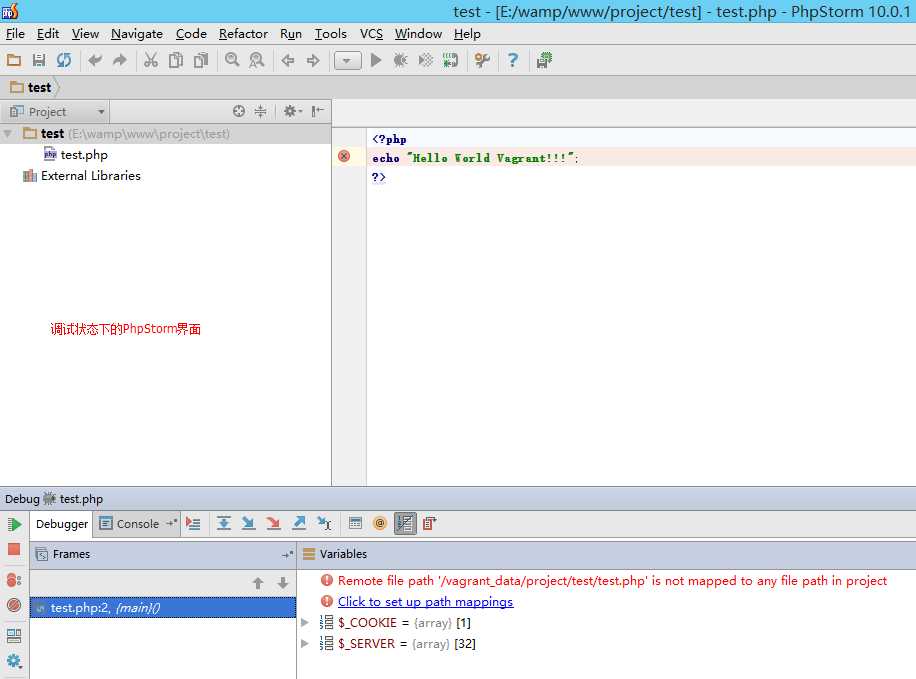Open the Run menu
This screenshot has width=916, height=679.
[x=291, y=34]
